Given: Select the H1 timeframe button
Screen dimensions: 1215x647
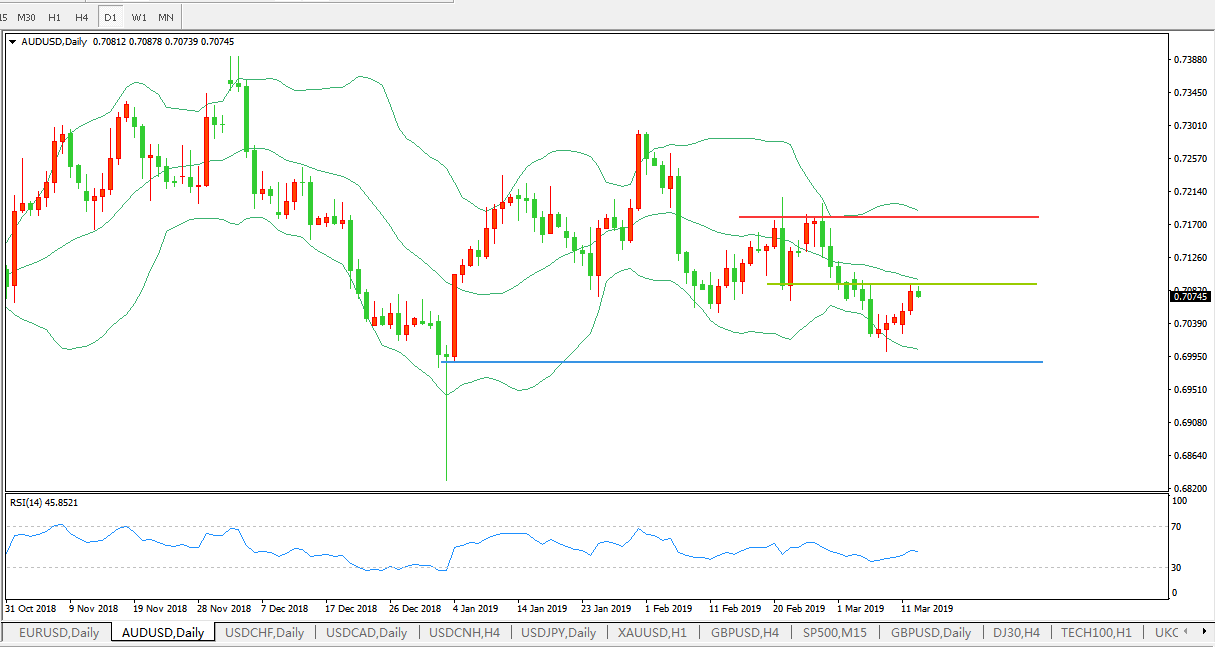Looking at the screenshot, I should pyautogui.click(x=54, y=17).
